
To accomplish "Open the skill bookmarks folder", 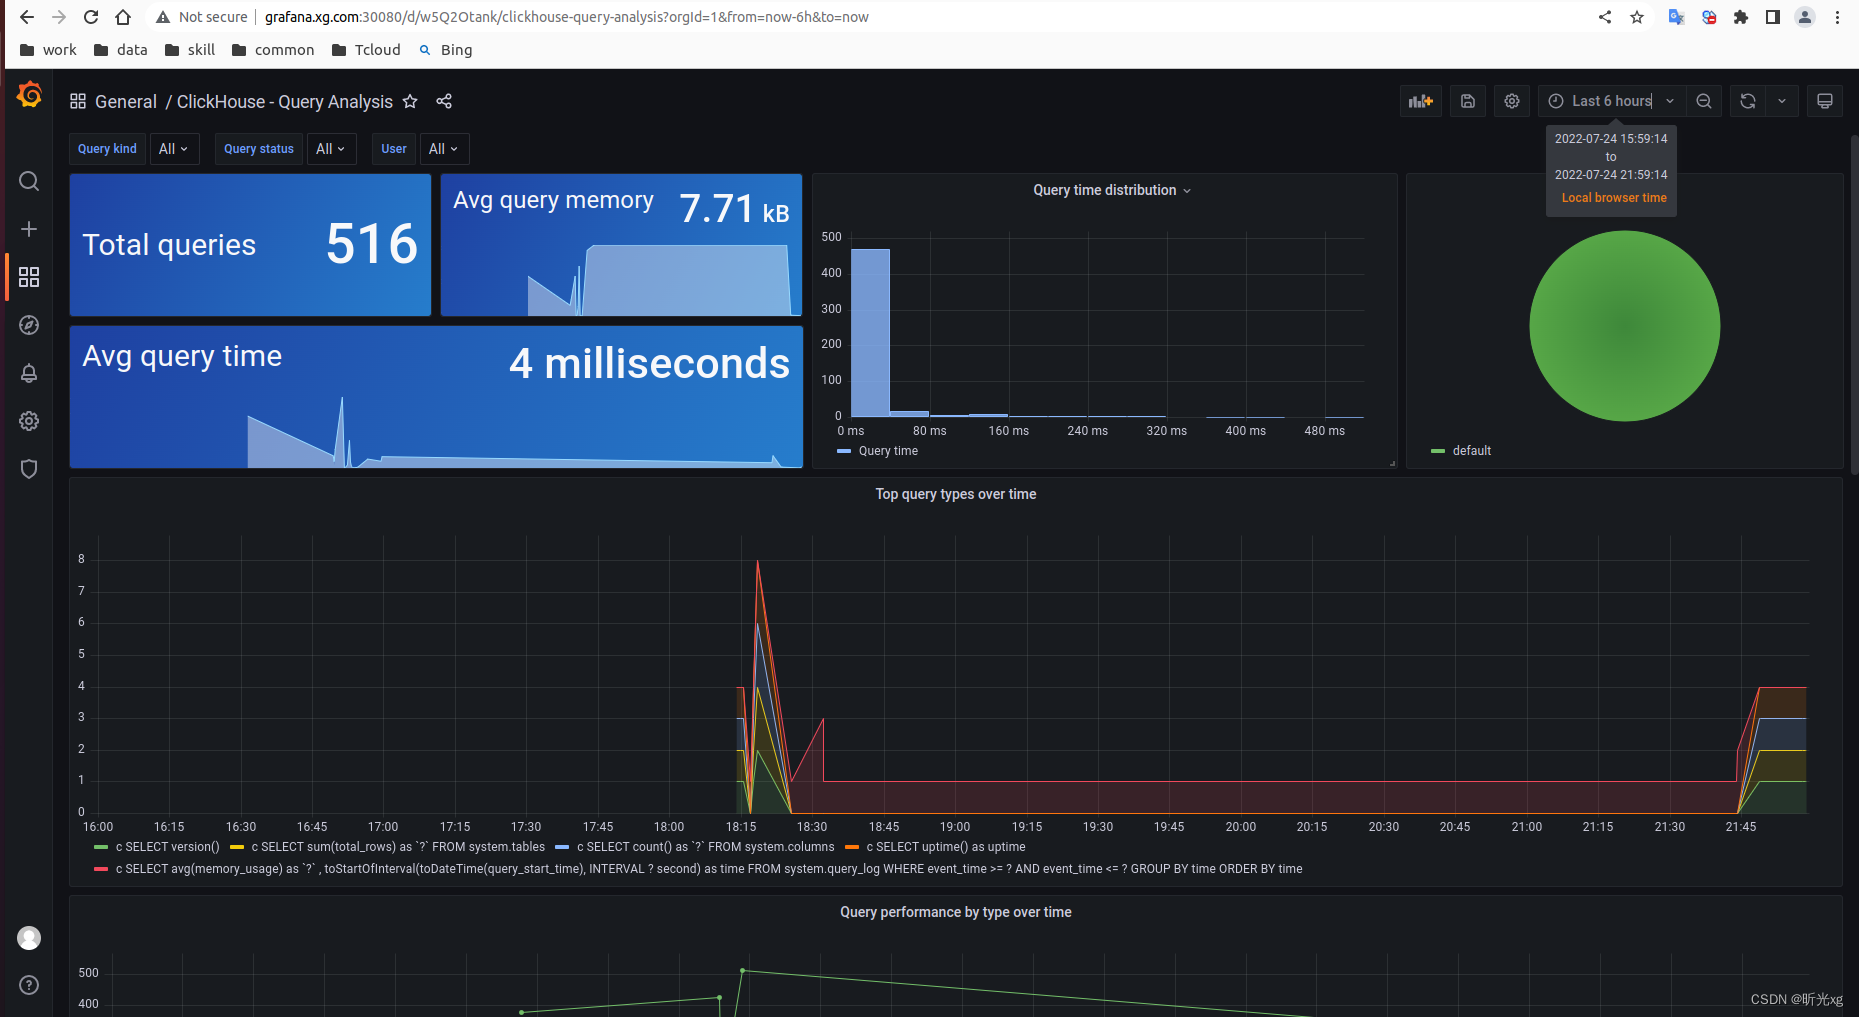I will tap(190, 50).
